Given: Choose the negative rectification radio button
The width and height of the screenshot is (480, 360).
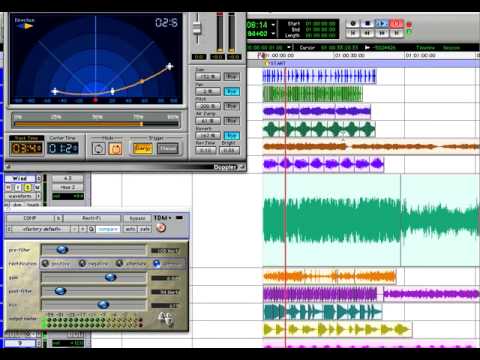Looking at the screenshot, I should [82, 264].
